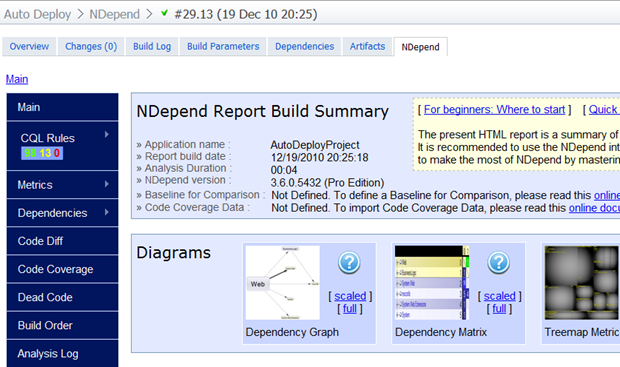Click the help icon beside Dependency Matrix
This screenshot has width=620, height=367.
point(498,263)
